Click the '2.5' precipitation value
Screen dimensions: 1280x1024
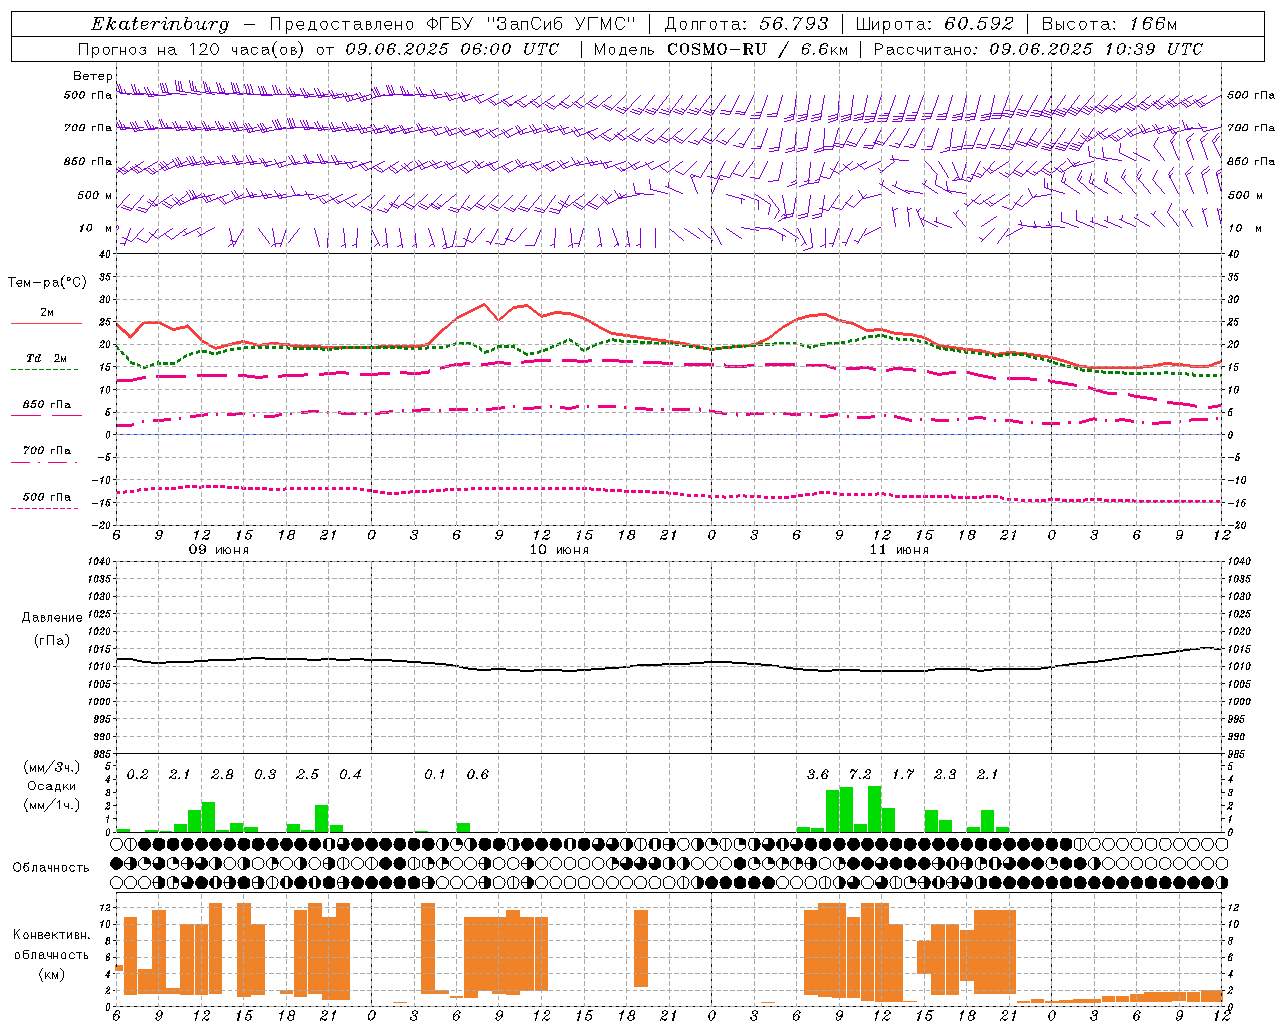coord(308,775)
